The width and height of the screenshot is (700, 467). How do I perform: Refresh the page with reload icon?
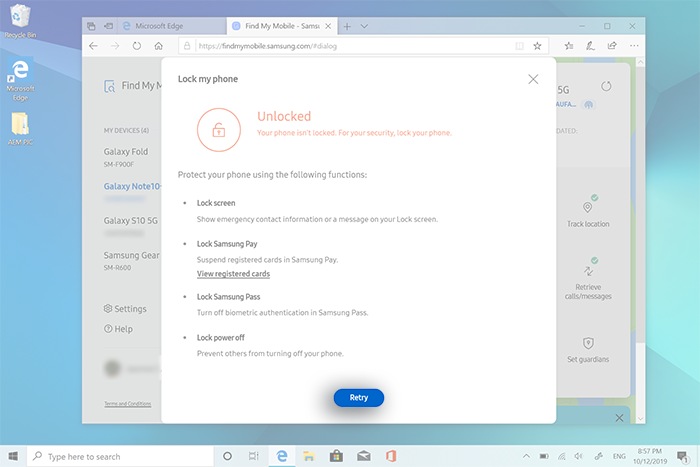click(x=137, y=46)
